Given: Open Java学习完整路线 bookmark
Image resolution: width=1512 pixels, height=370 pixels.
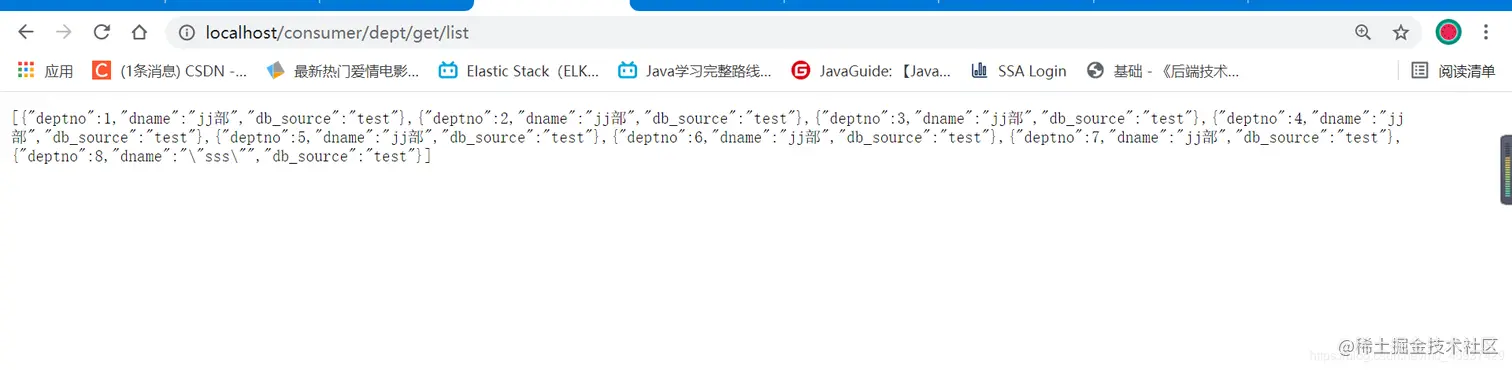Looking at the screenshot, I should click(x=695, y=71).
